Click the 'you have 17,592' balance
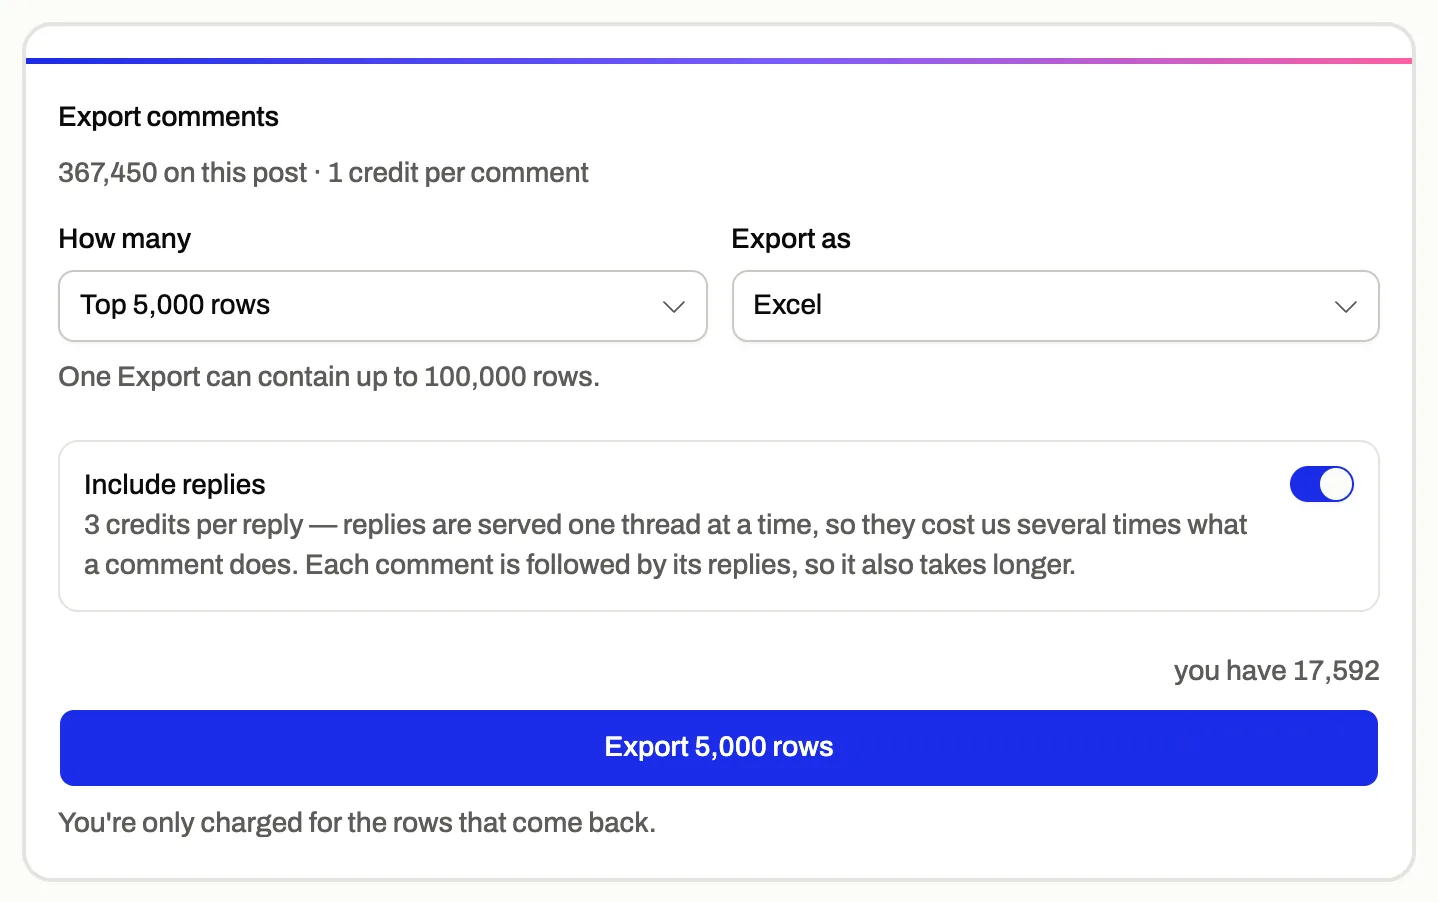Image resolution: width=1438 pixels, height=902 pixels. point(1277,671)
